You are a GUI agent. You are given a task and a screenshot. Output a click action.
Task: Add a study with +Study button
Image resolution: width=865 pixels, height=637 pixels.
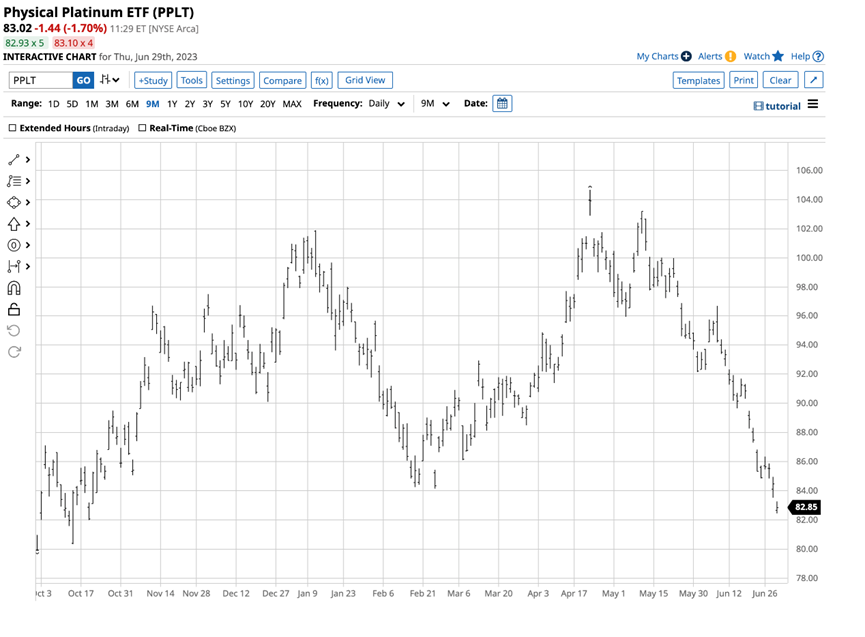point(153,80)
